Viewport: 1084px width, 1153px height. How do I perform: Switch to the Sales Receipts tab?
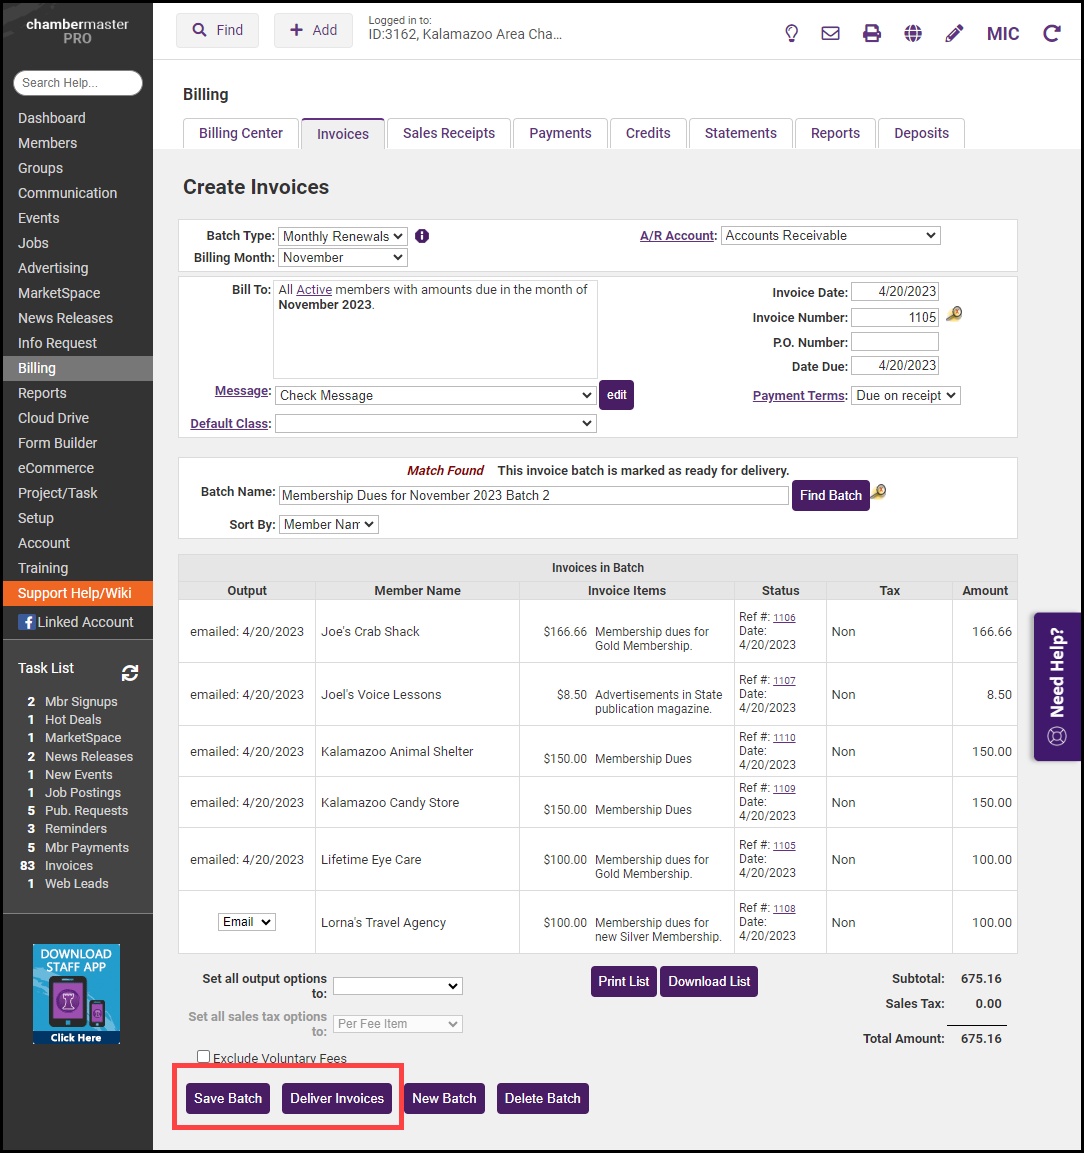(449, 133)
